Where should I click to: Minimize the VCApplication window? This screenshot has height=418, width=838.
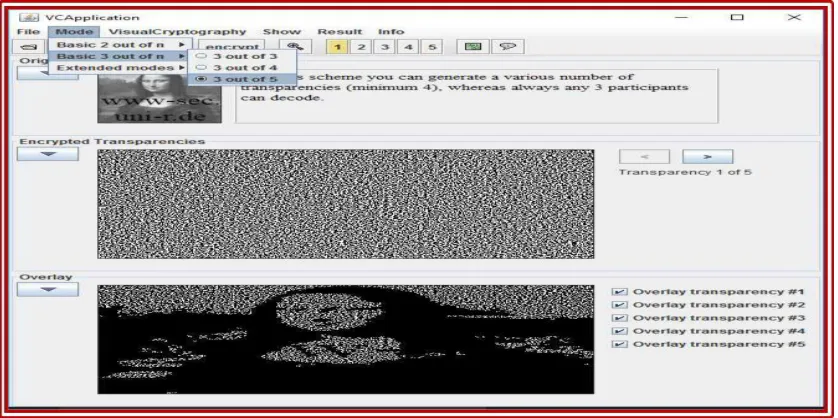(x=681, y=17)
